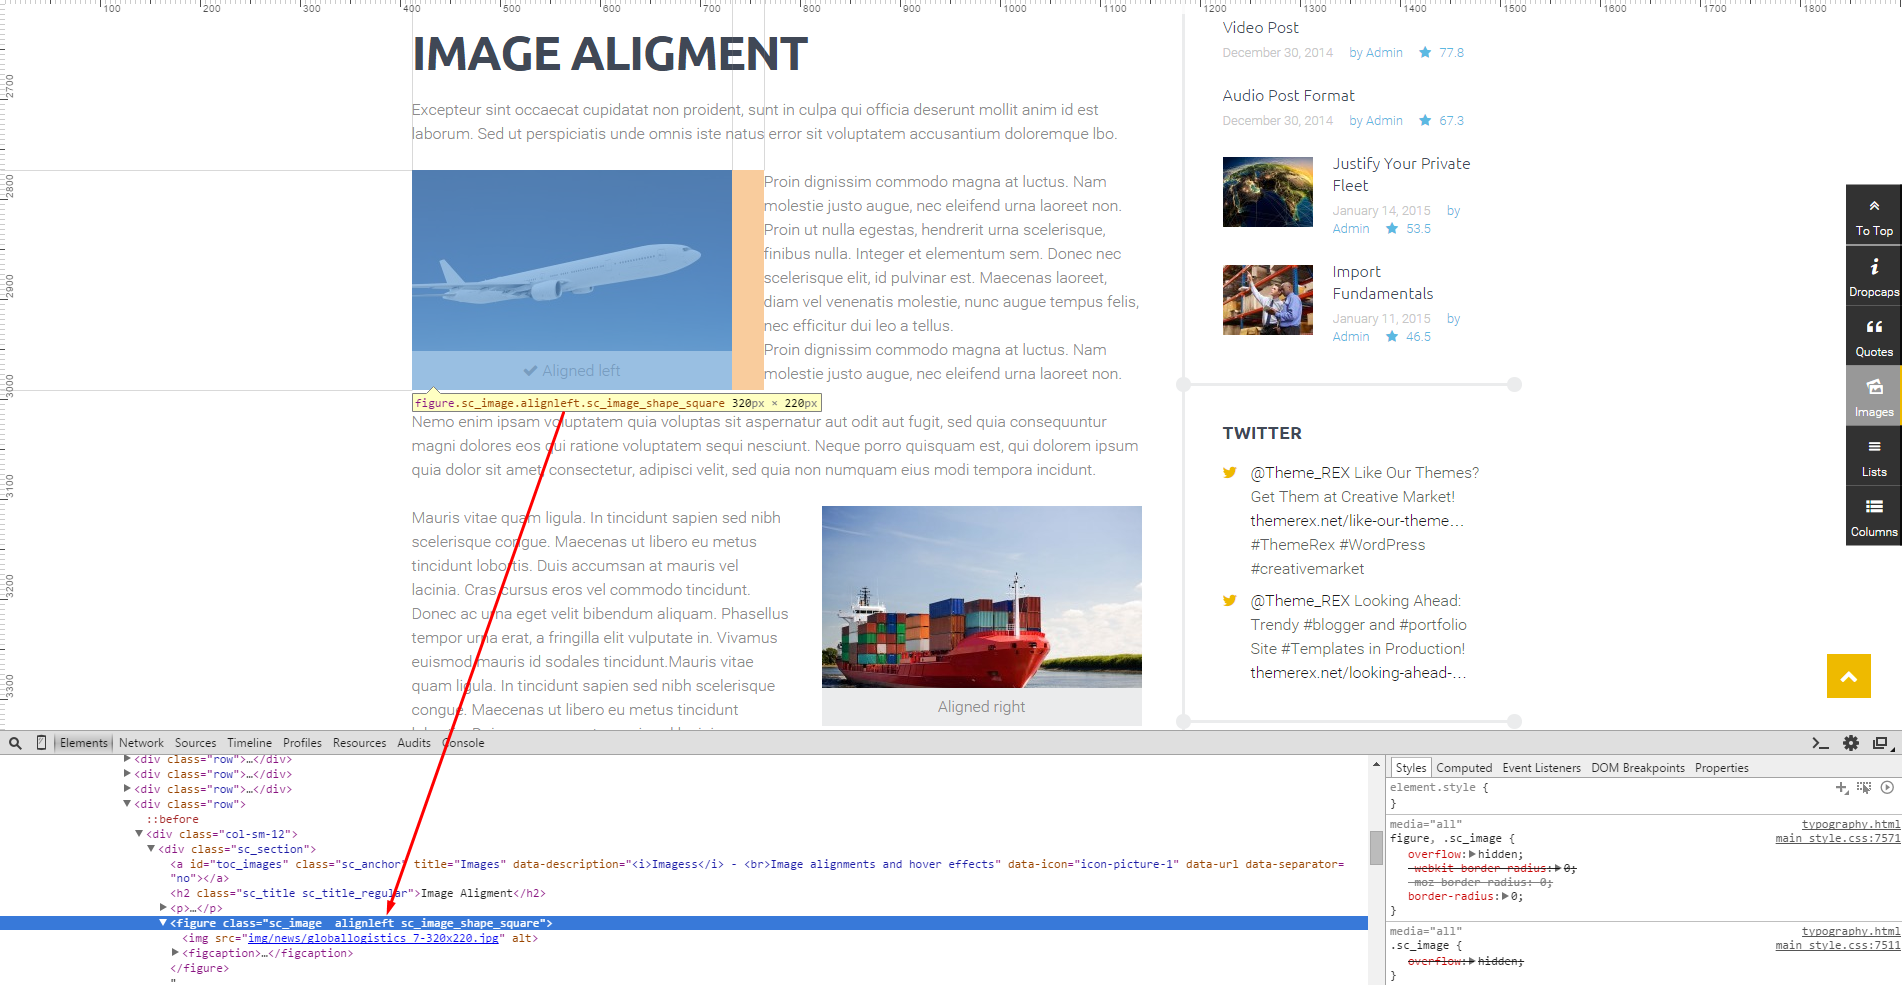
Task: Open the Network panel tab
Action: [141, 743]
